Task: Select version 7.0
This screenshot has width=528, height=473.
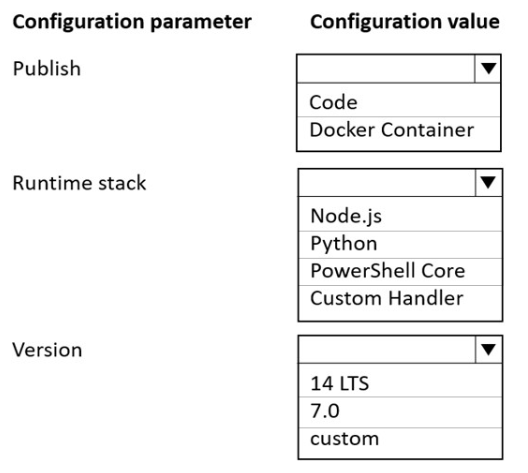Action: (400, 411)
